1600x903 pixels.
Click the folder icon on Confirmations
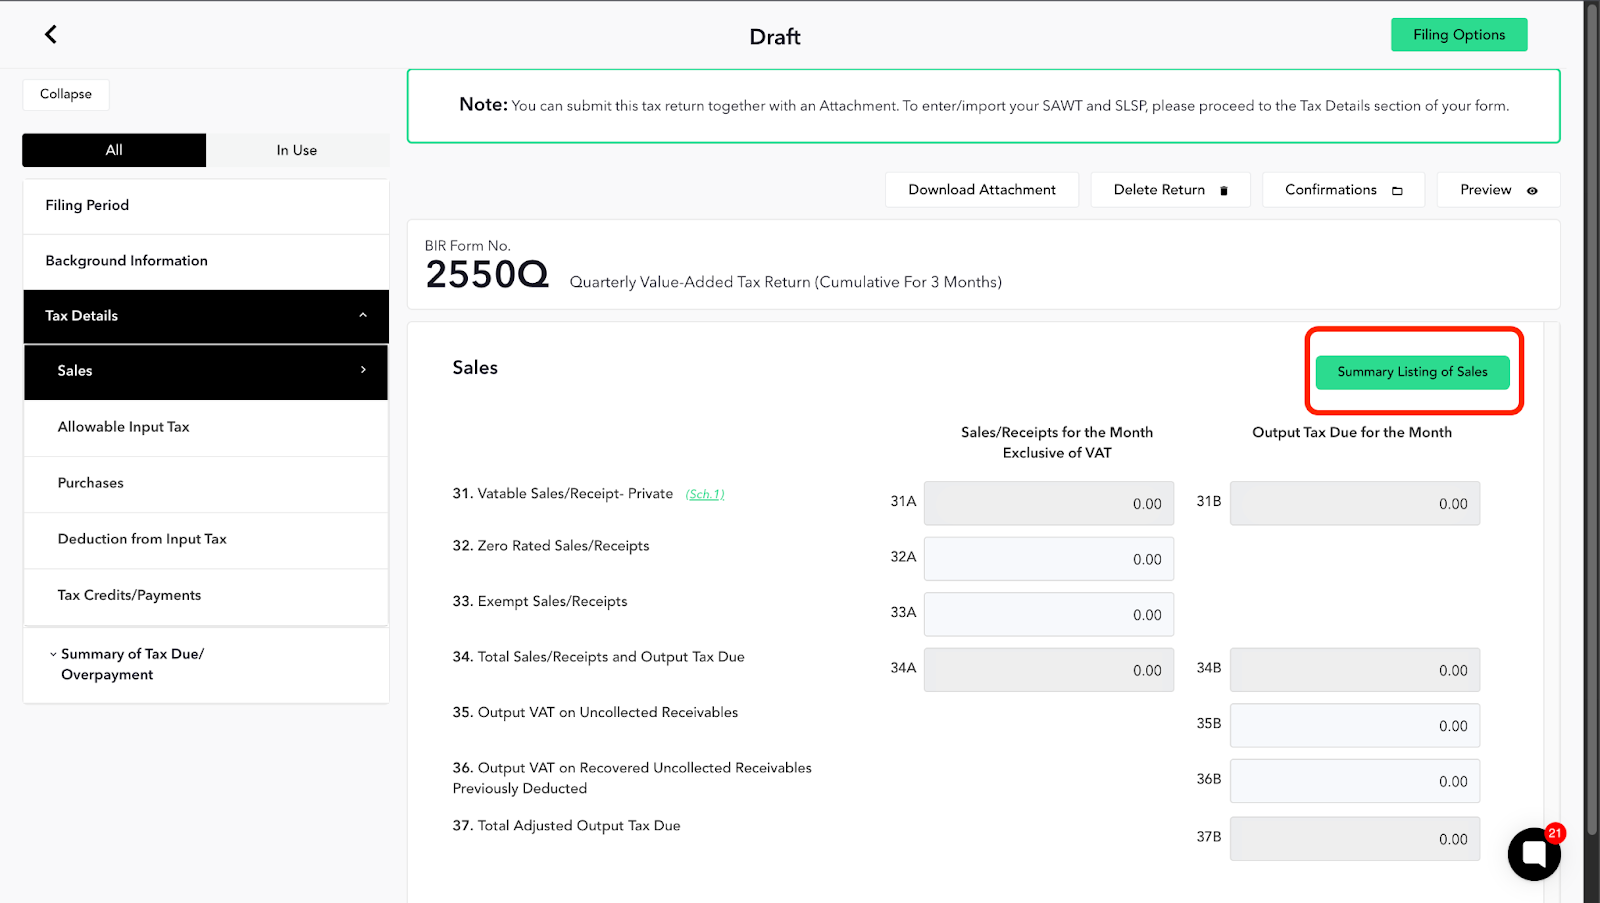click(1397, 190)
